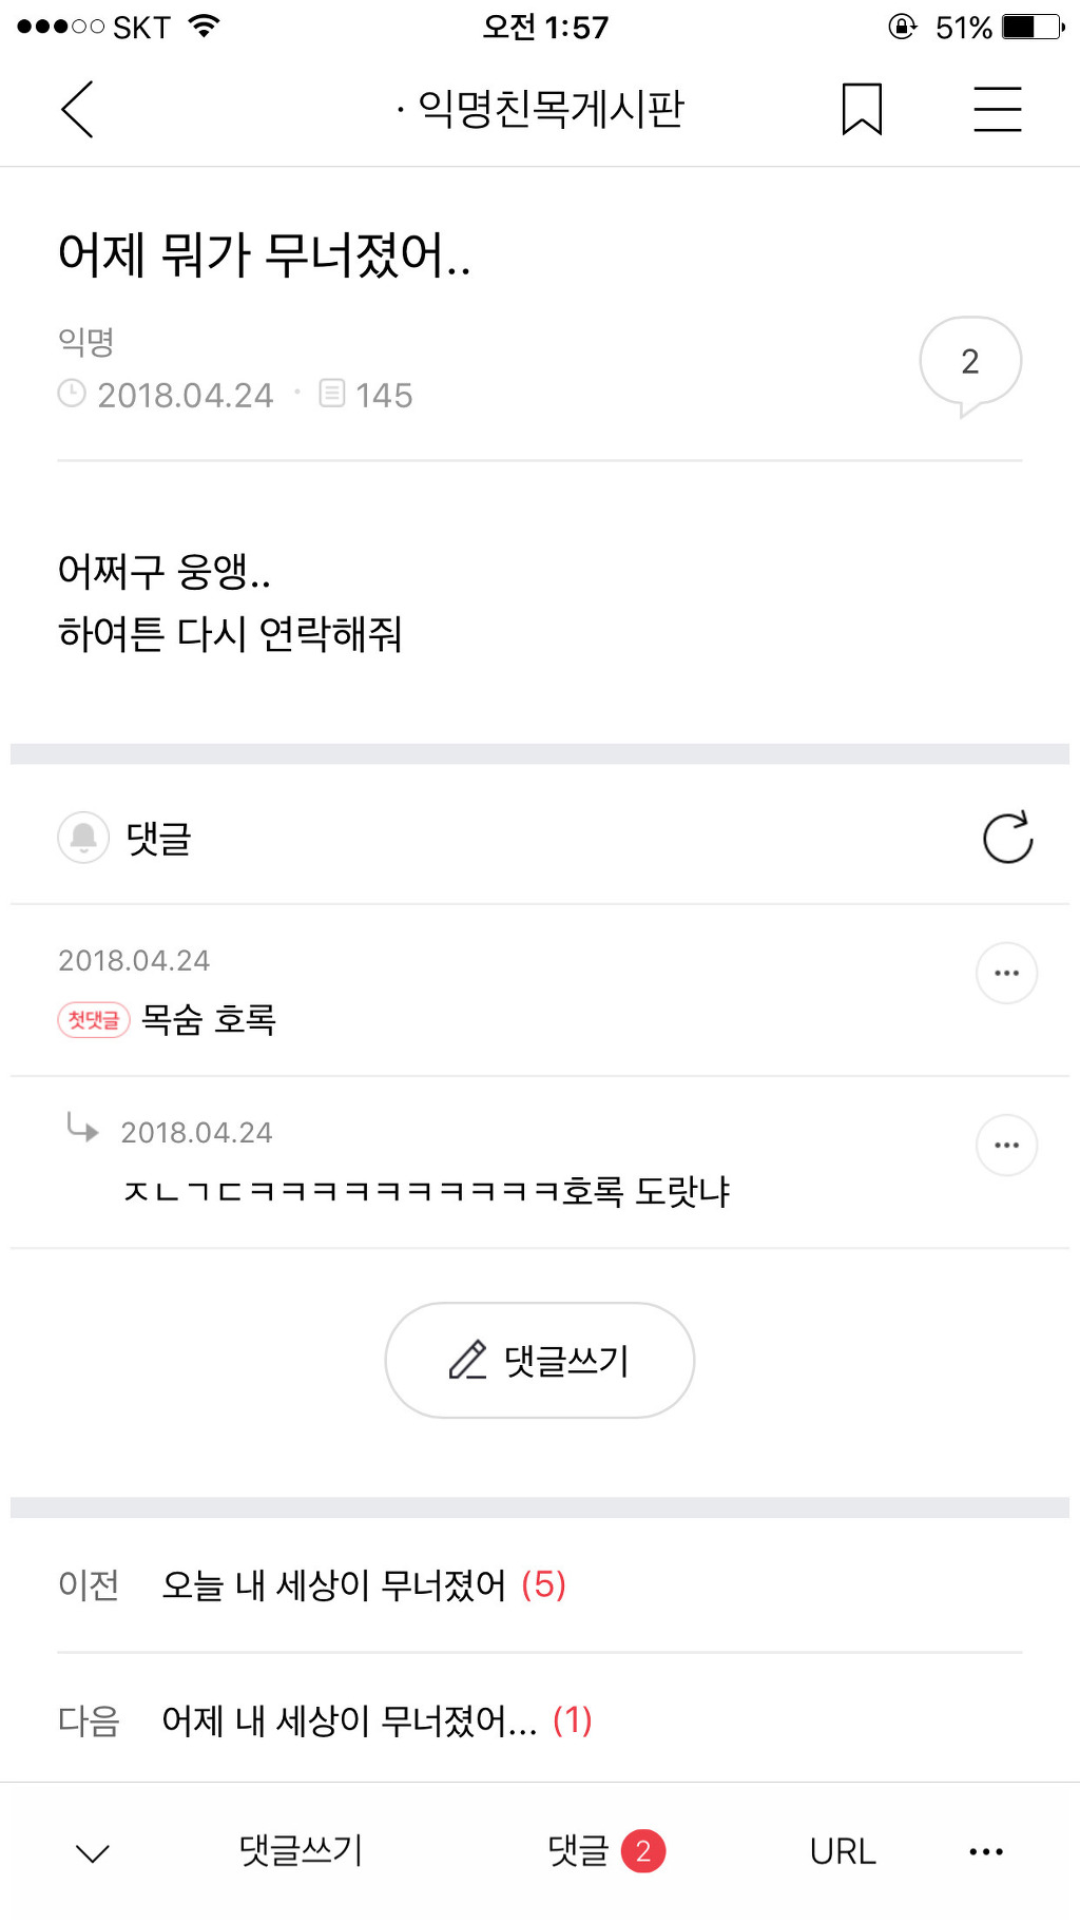Toggle comment notification bell
Viewport: 1080px width, 1920px height.
pos(83,837)
